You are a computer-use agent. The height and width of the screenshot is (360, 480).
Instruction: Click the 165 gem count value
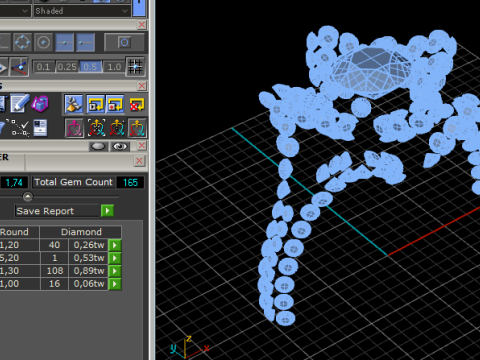click(130, 182)
